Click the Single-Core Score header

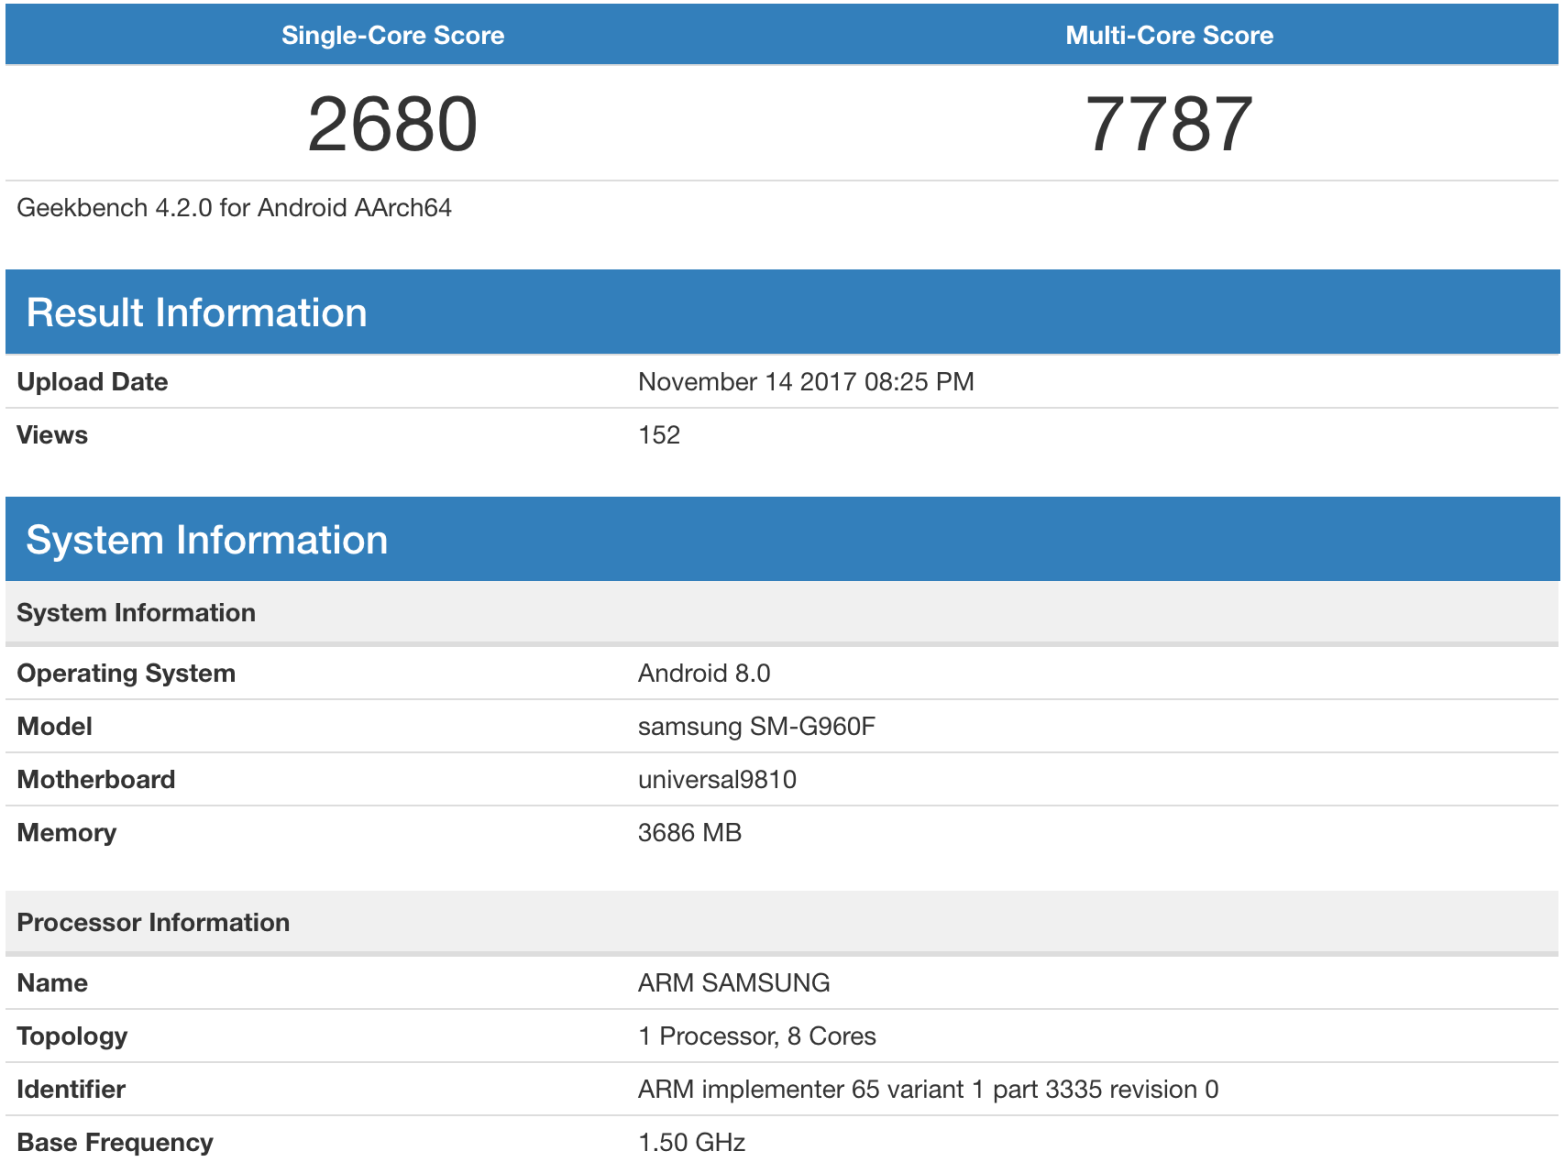(393, 35)
